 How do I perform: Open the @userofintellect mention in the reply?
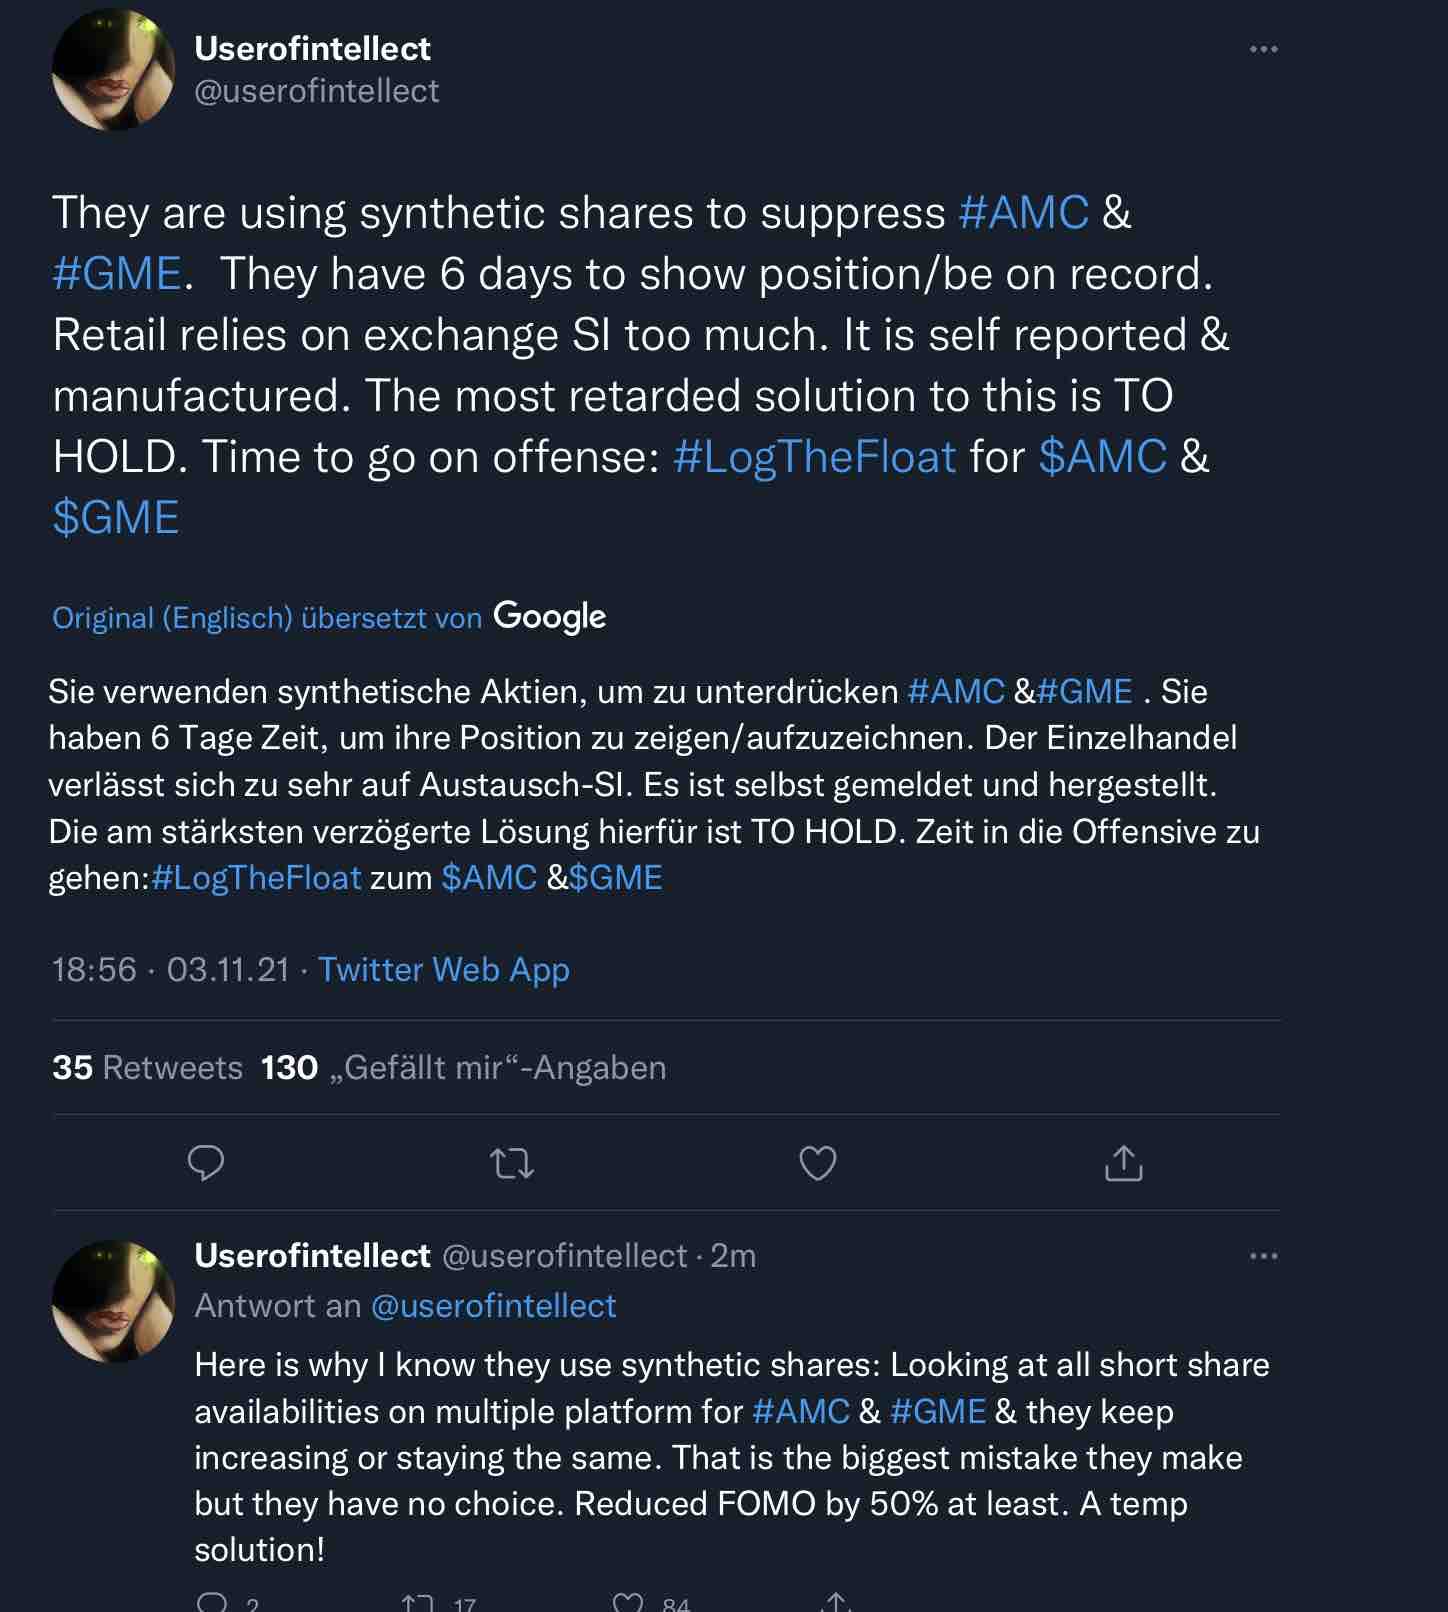[x=493, y=1305]
